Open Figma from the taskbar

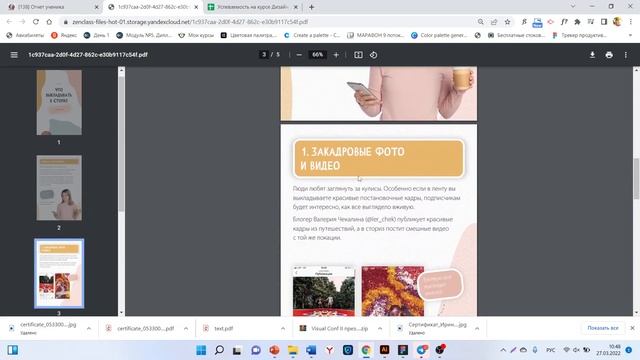(403, 350)
